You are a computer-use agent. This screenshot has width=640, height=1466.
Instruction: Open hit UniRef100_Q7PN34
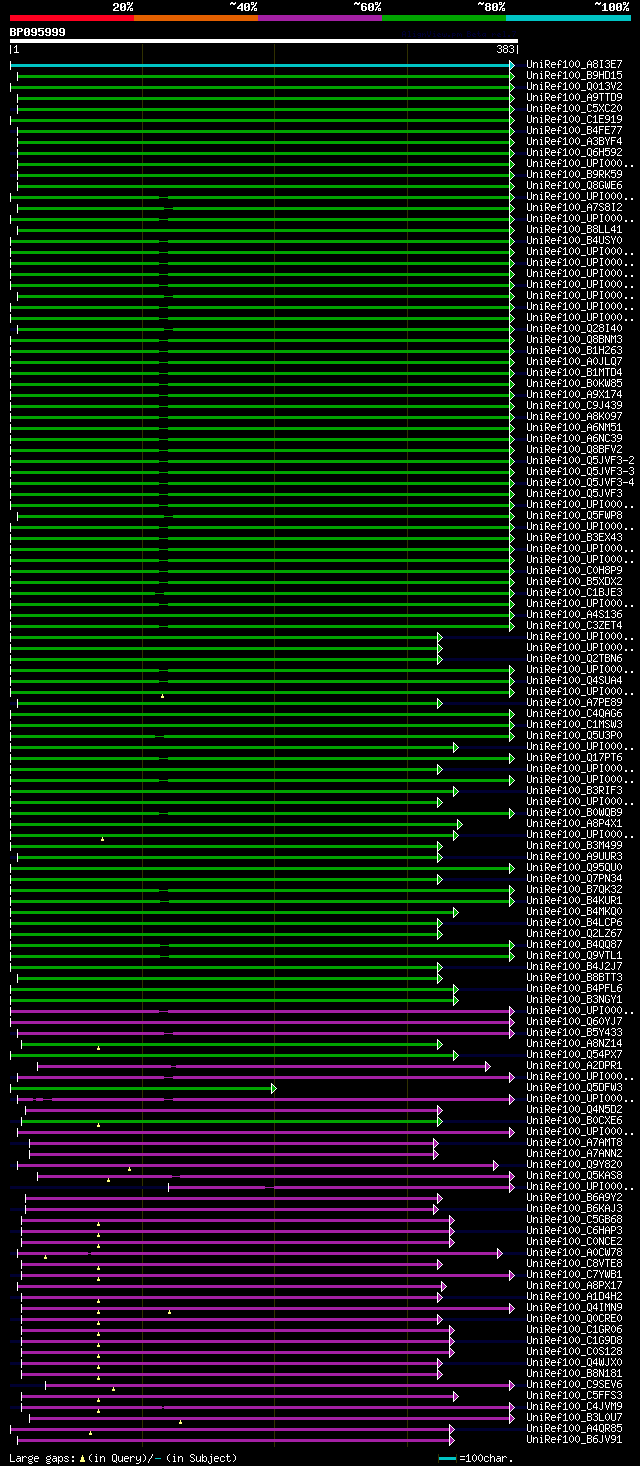[574, 878]
